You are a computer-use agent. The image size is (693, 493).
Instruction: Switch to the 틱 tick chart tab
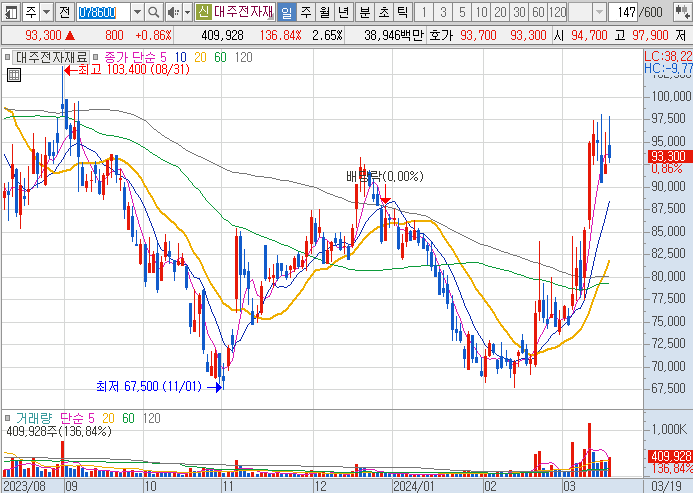402,12
